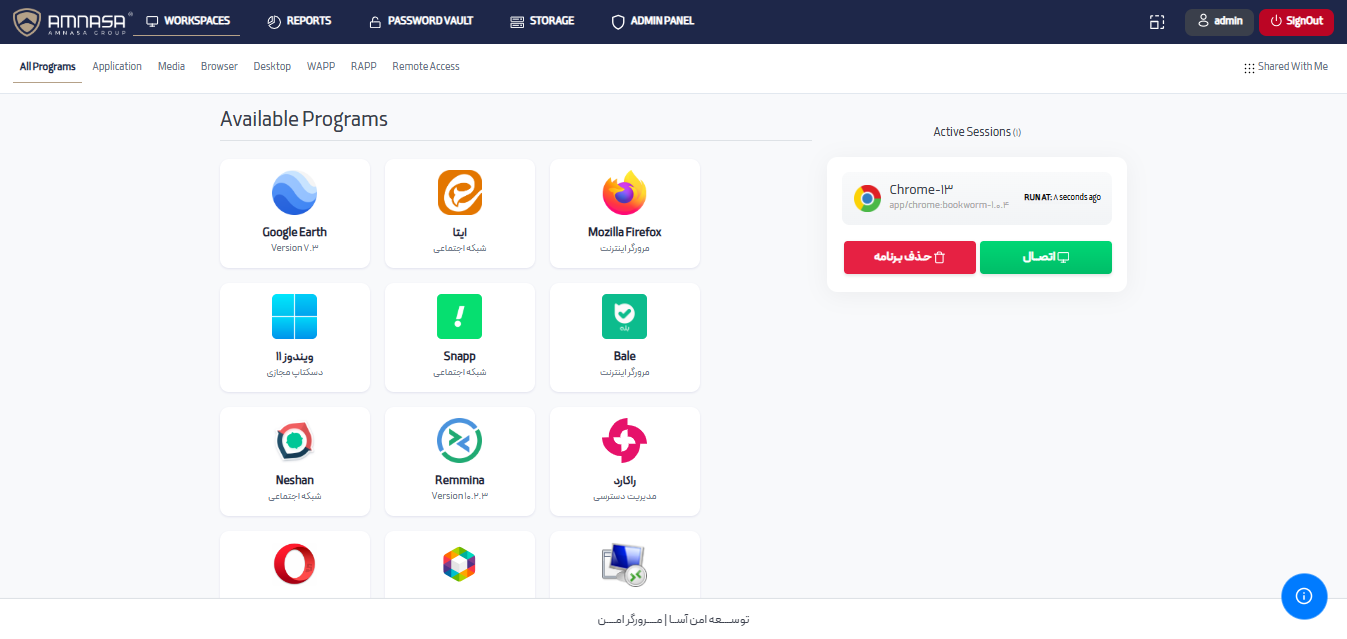
Task: Click the red delete program button
Action: point(910,257)
